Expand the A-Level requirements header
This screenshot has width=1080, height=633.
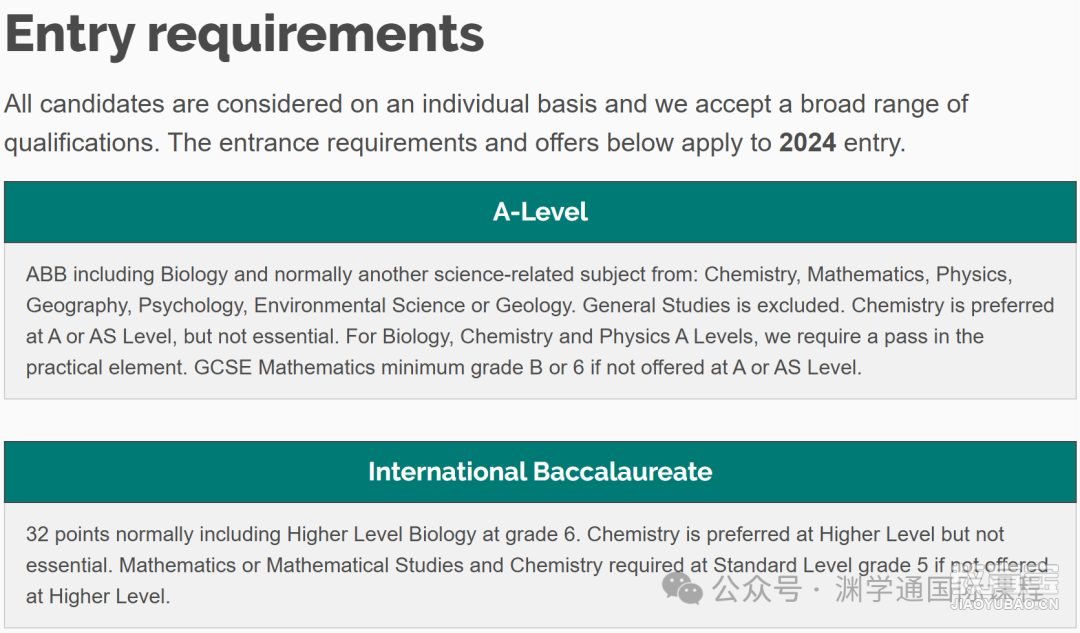(540, 212)
